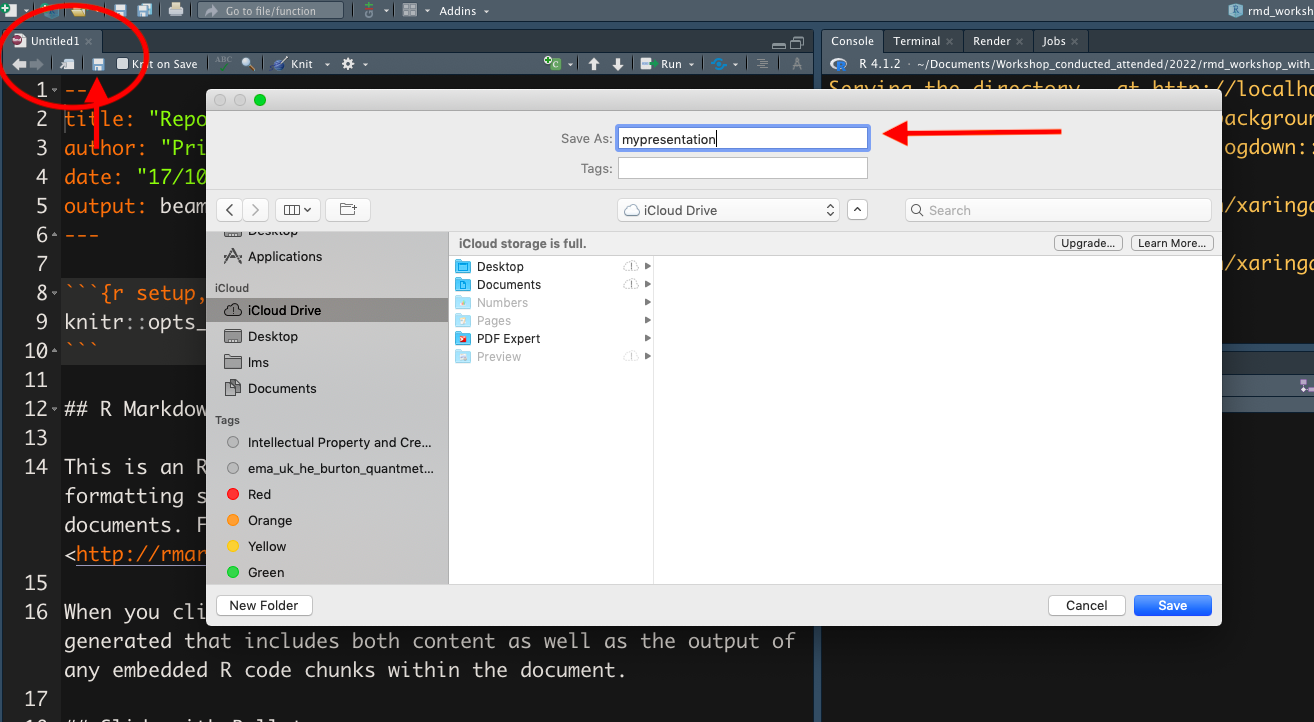Open the Knit dropdown arrow

pyautogui.click(x=327, y=65)
